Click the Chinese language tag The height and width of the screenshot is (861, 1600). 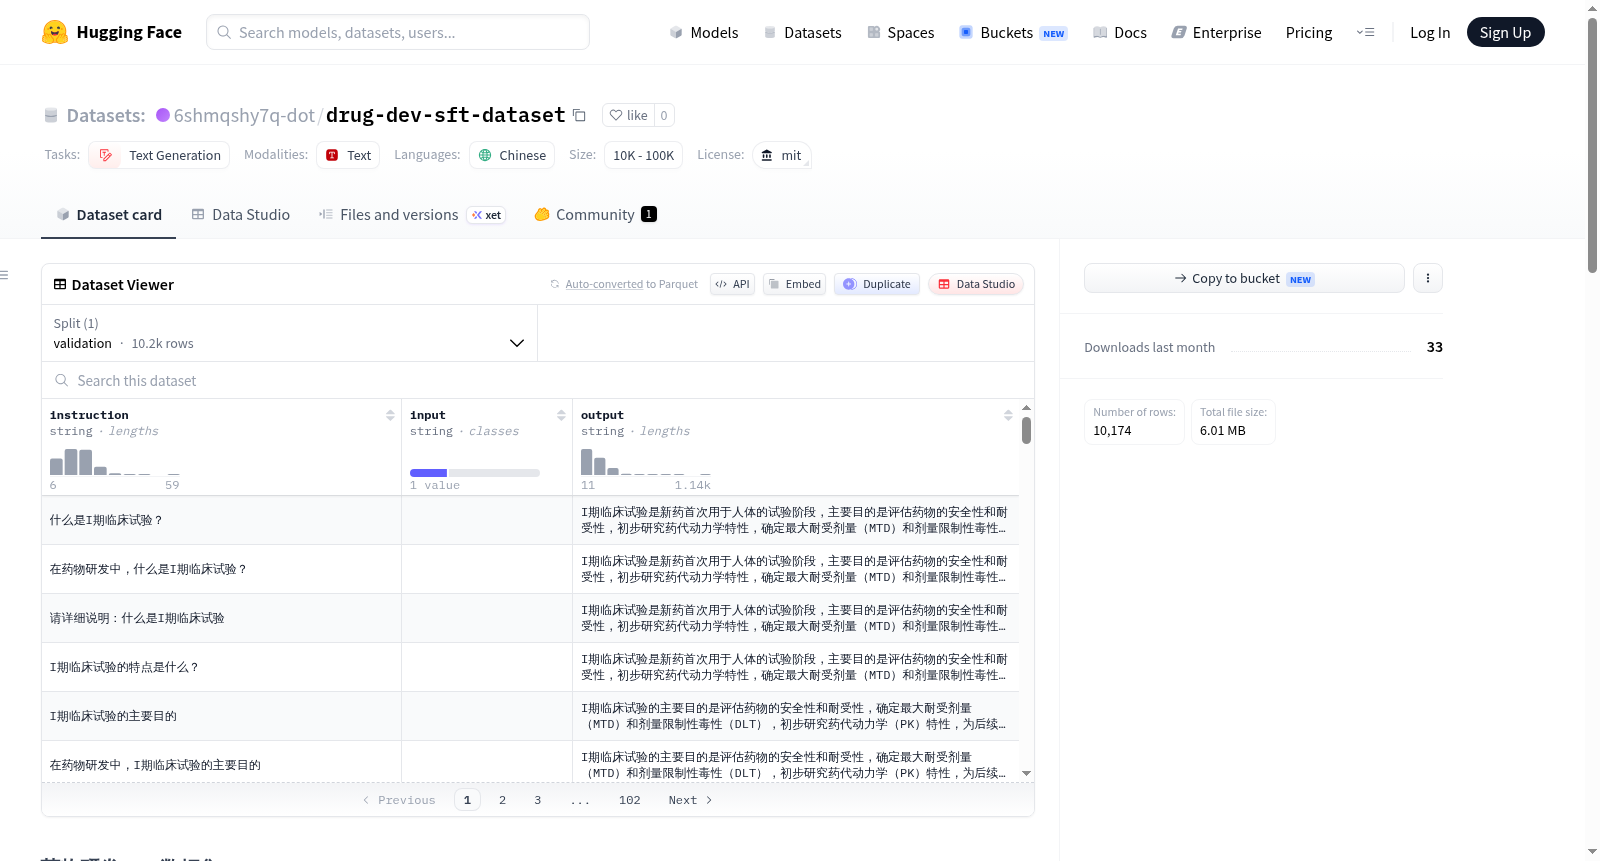click(x=512, y=155)
